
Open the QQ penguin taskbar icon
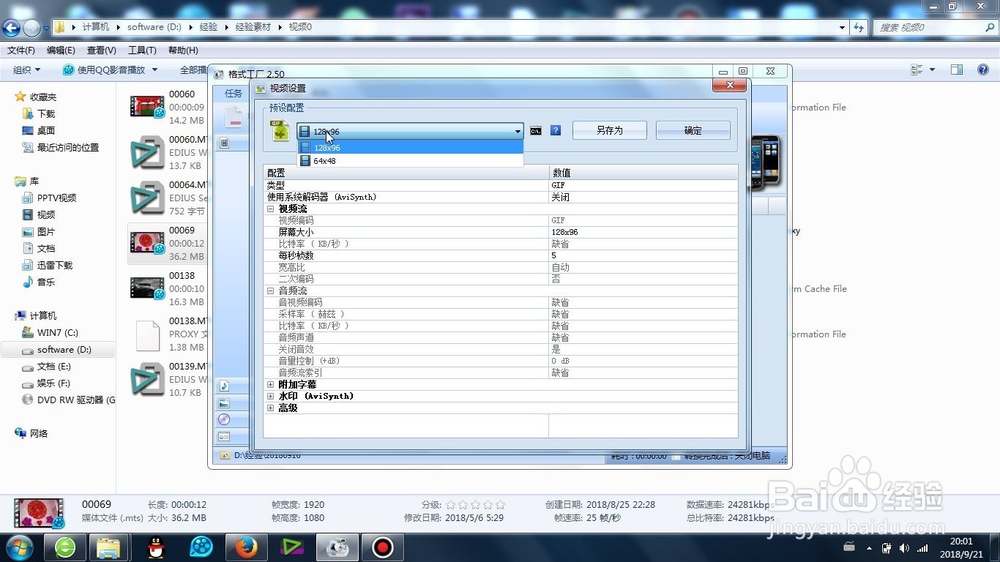[156, 548]
